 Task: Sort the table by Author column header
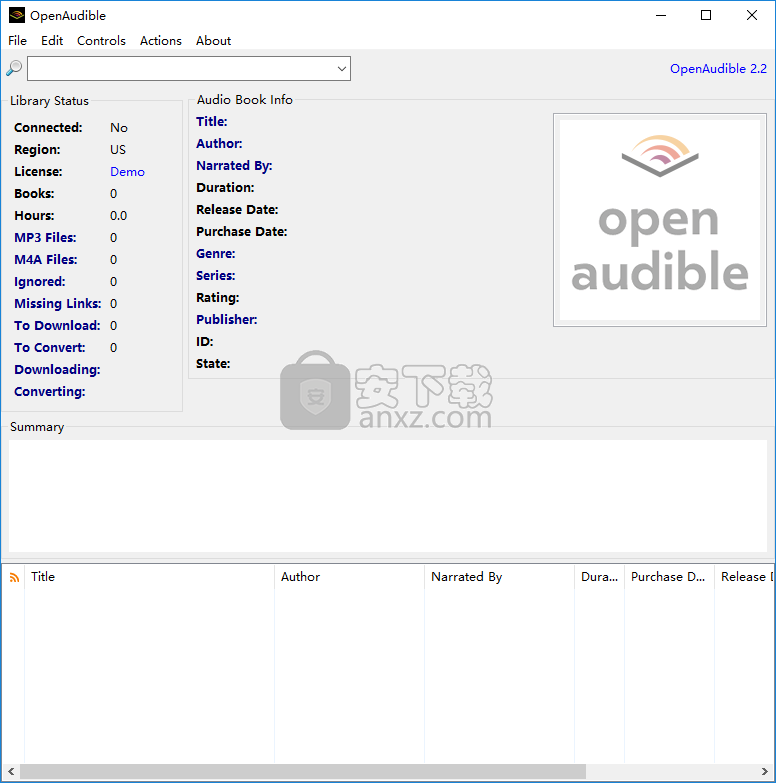coord(350,577)
